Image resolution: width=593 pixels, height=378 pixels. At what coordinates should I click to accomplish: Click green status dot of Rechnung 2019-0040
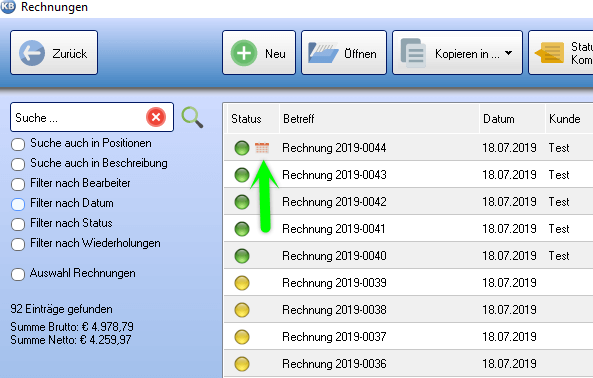coord(242,256)
